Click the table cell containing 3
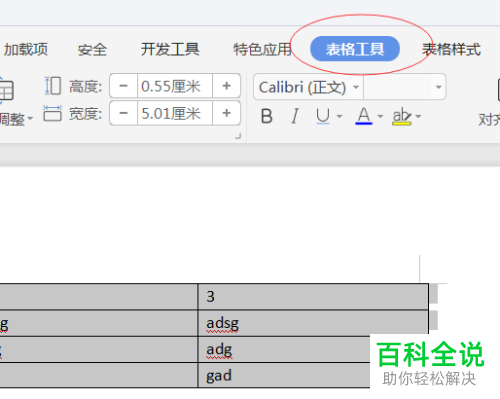 [x=313, y=297]
